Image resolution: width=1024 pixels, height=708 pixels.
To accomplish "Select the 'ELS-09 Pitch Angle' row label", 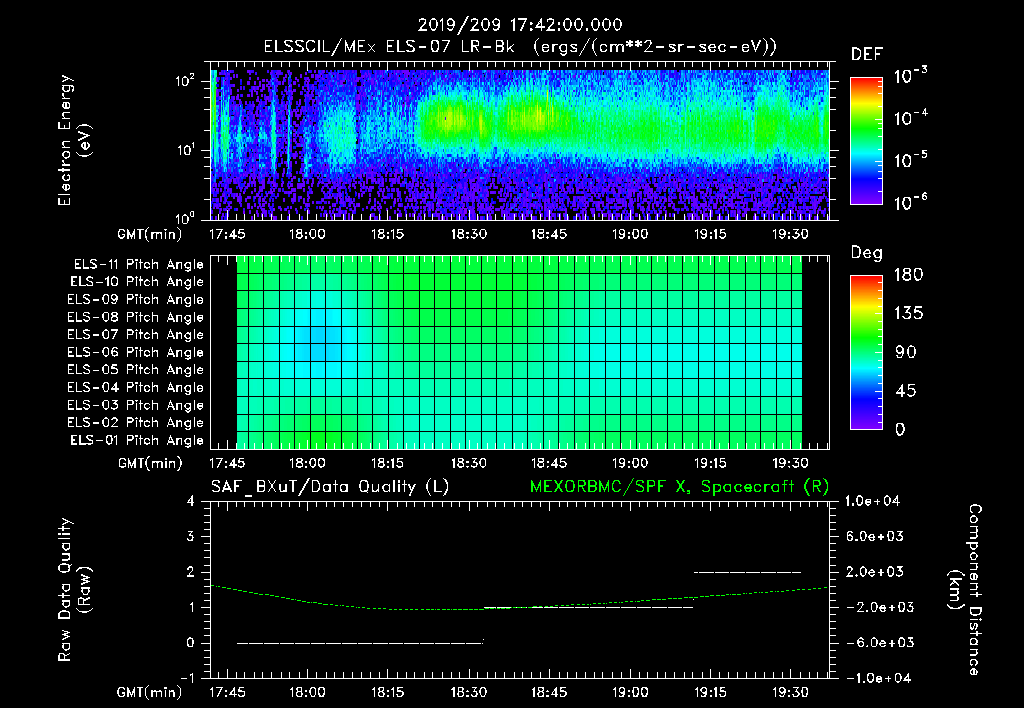I will click(136, 300).
